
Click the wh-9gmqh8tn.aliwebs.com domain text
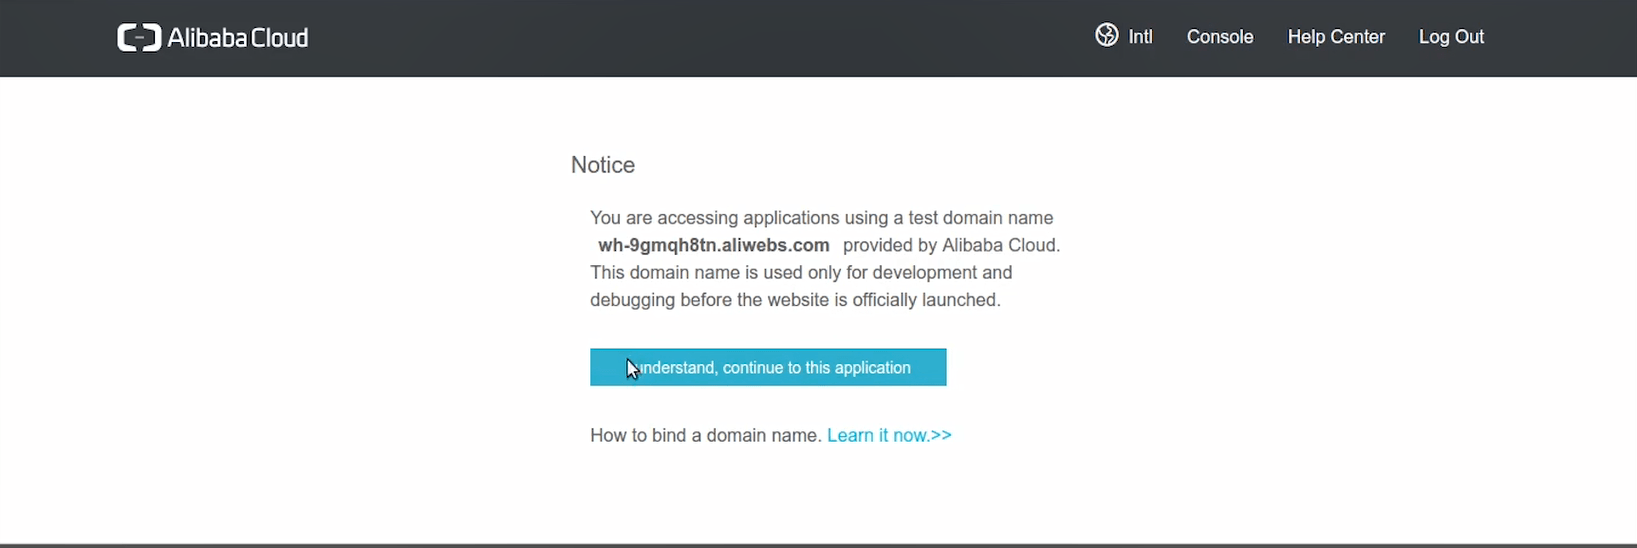pyautogui.click(x=714, y=245)
